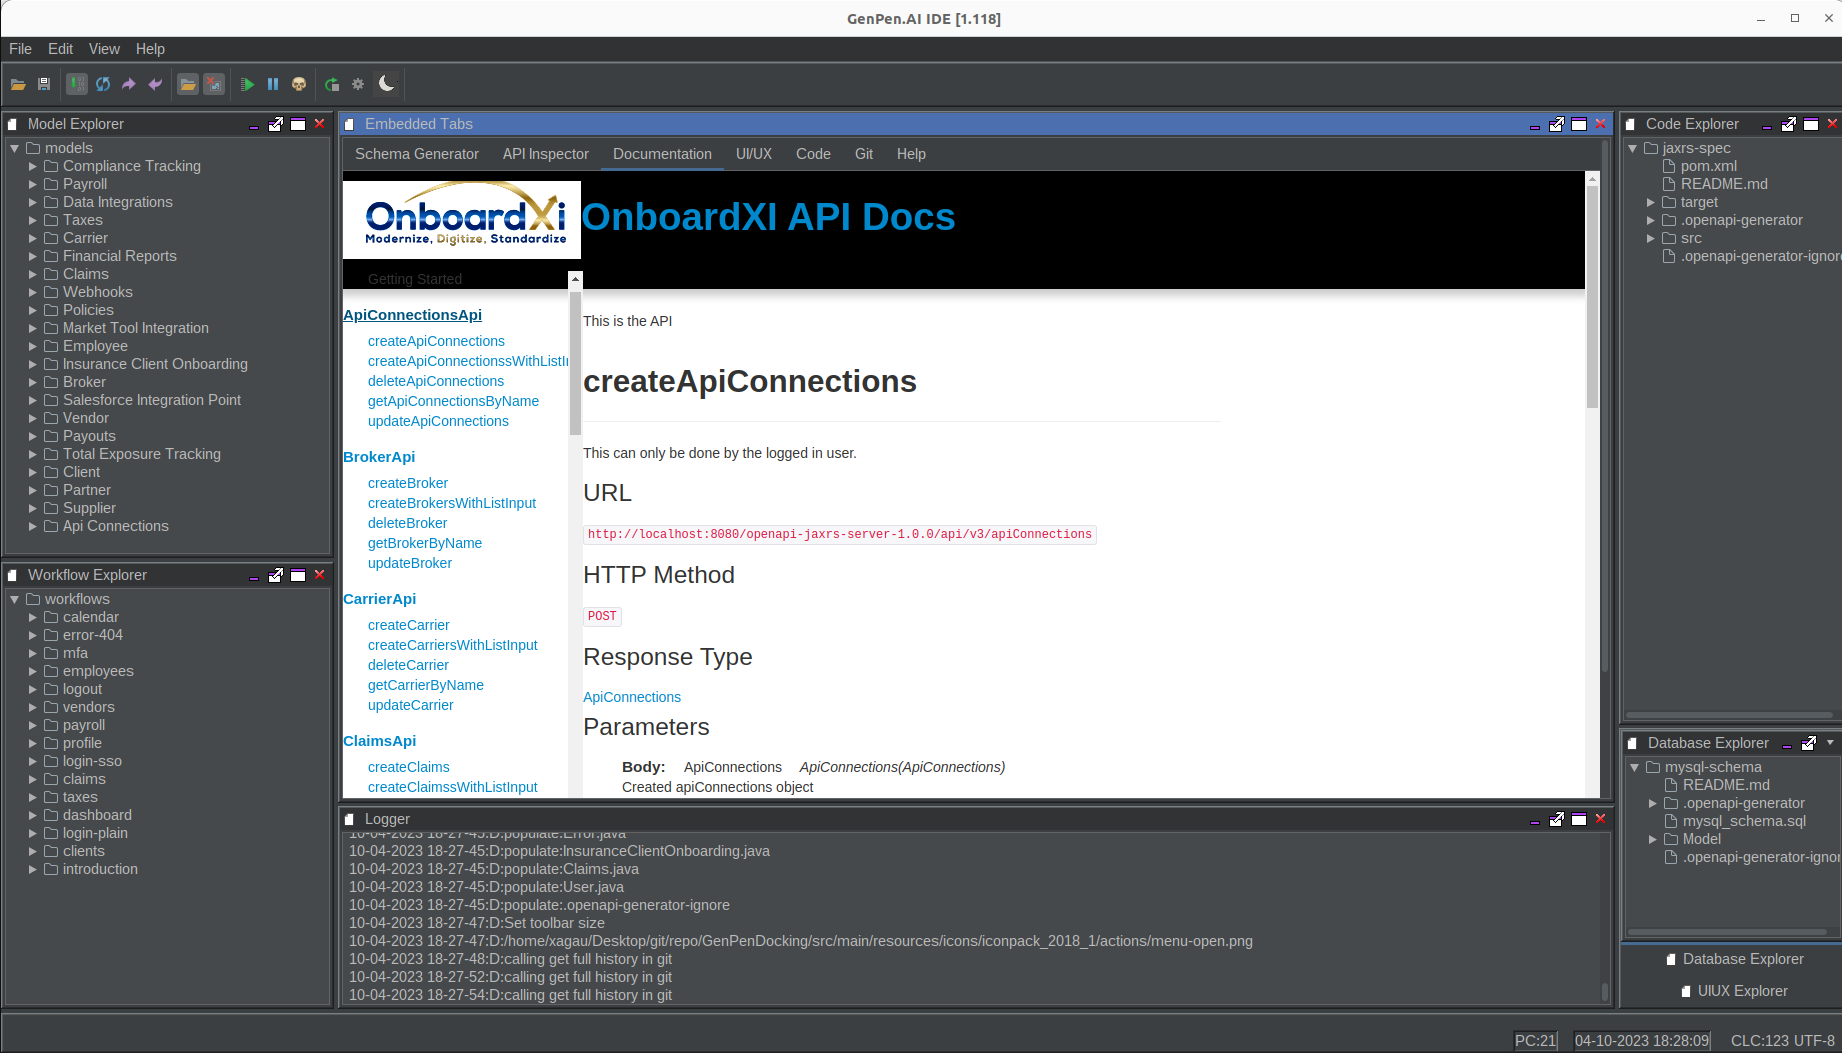Open the ApiConnectionsApi docs link
This screenshot has height=1053, width=1842.
coord(412,315)
